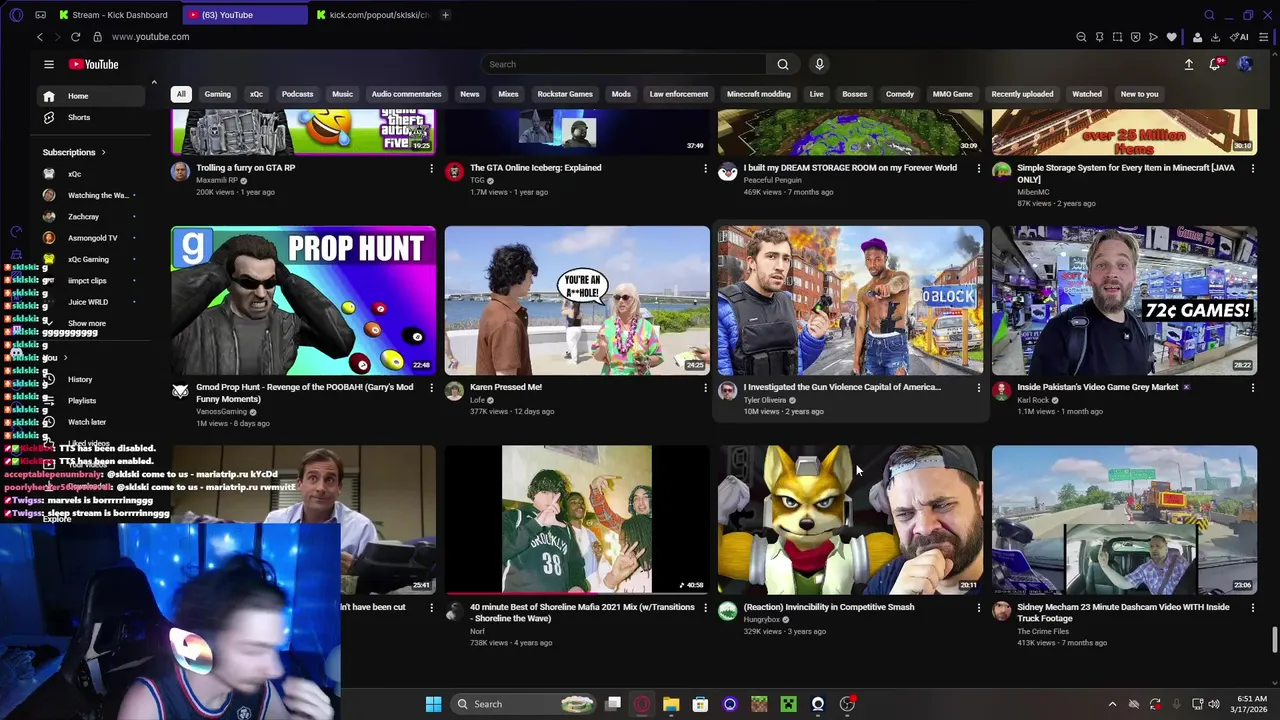The image size is (1280, 720).
Task: Play the Prop Hunt video thumbnail
Action: (303, 300)
